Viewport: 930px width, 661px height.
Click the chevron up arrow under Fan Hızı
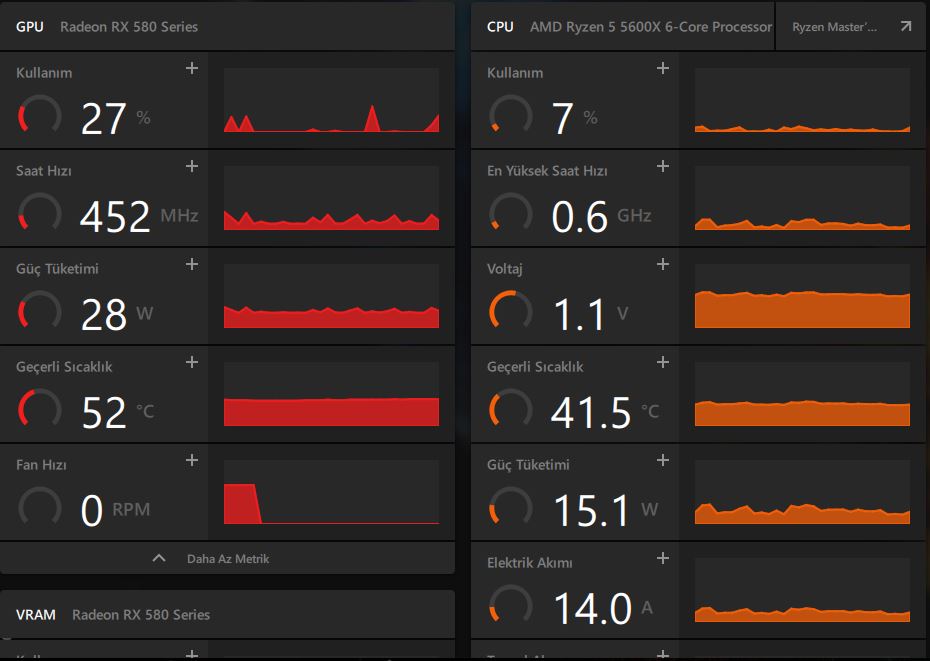(158, 559)
